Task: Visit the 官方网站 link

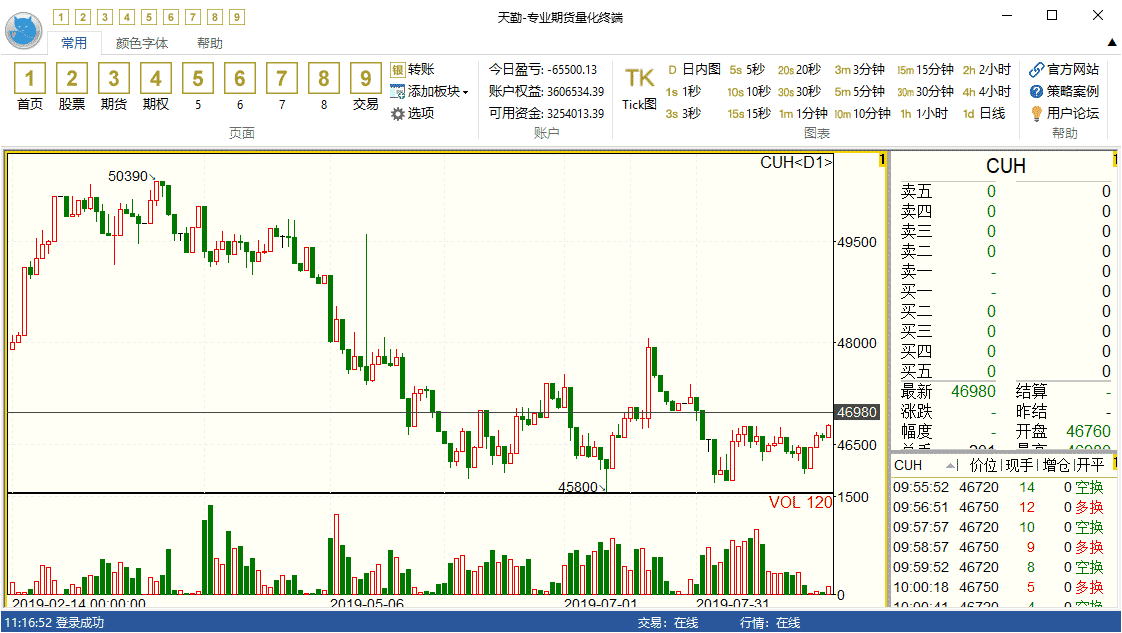Action: click(x=1064, y=69)
